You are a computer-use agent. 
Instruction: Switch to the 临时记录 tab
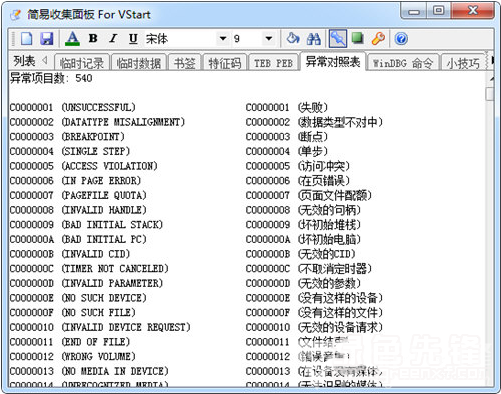tap(82, 63)
